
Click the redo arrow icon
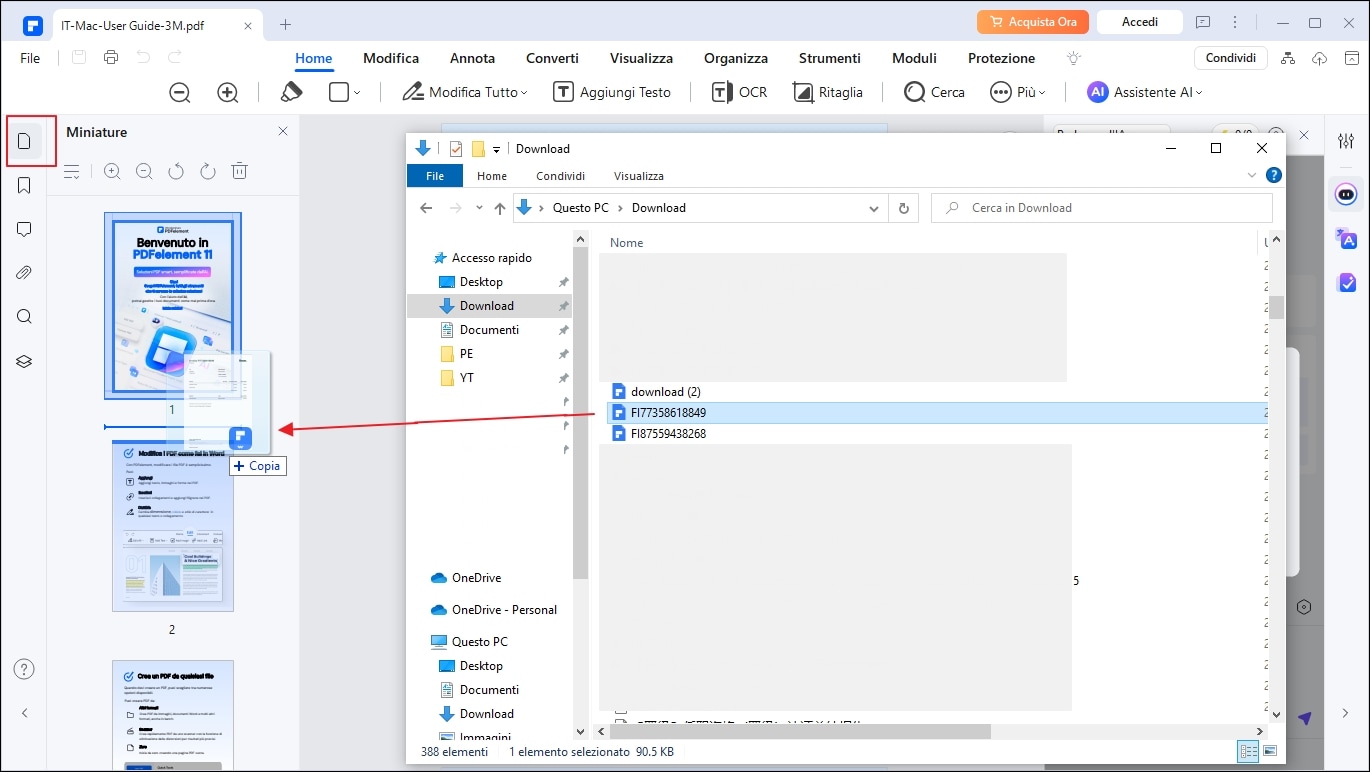click(175, 58)
